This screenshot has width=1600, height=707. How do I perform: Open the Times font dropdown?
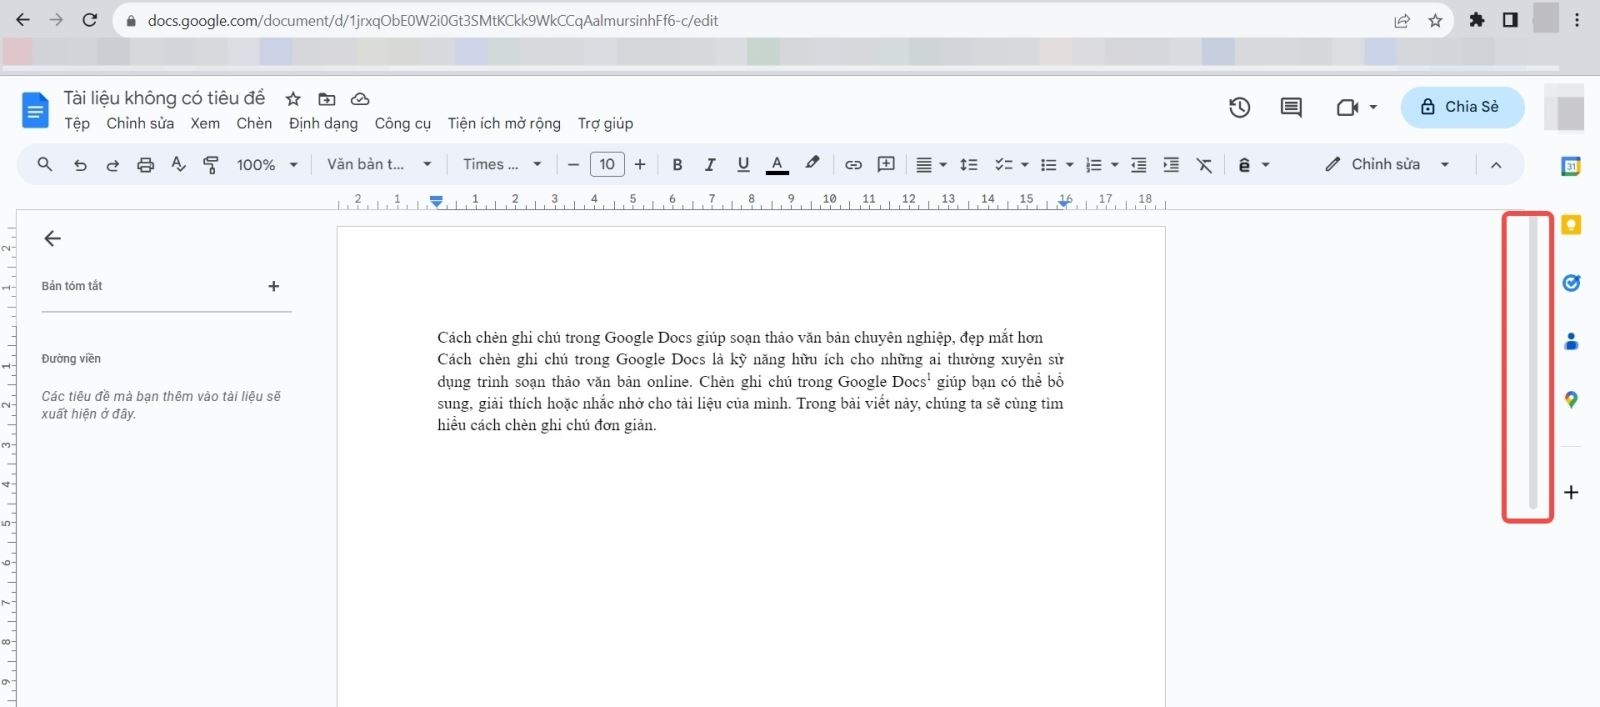[x=502, y=165]
